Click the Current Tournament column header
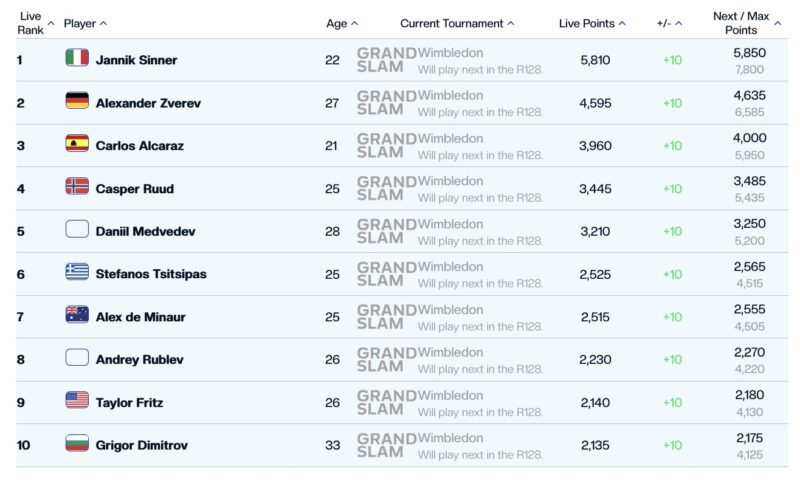 [452, 23]
